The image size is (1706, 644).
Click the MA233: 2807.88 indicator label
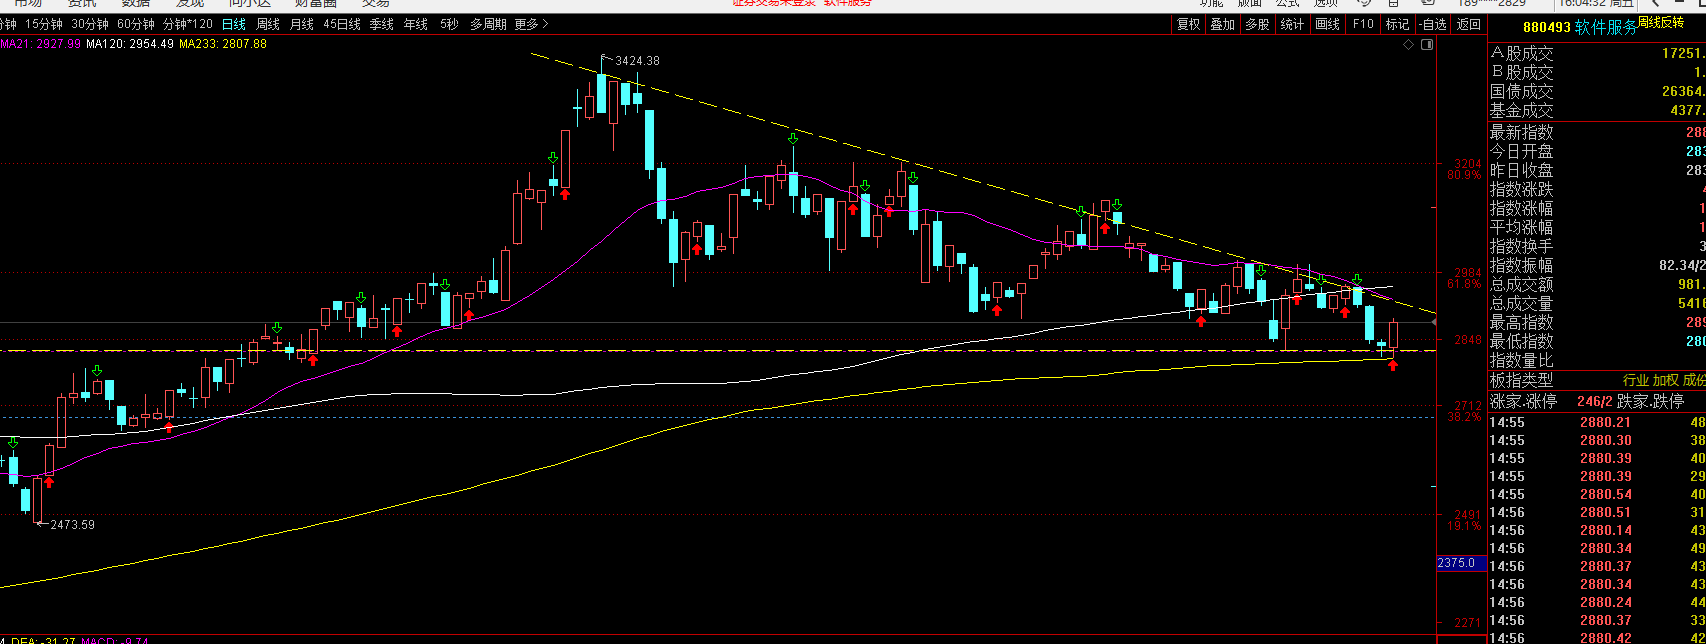(223, 43)
